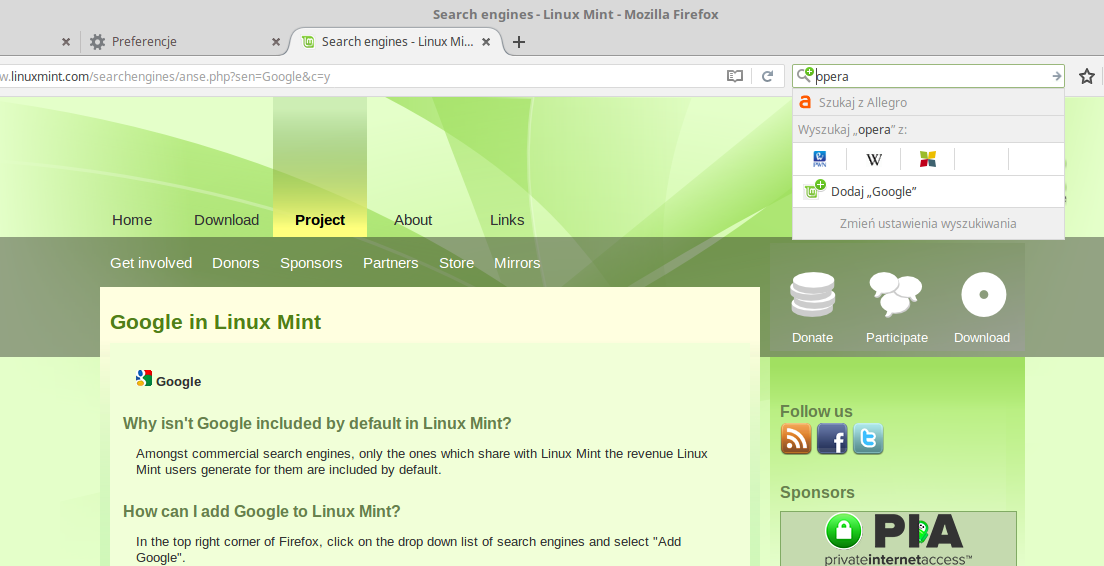Open Zmień ustawienia wyszukiwania
The image size is (1104, 566).
pos(928,224)
